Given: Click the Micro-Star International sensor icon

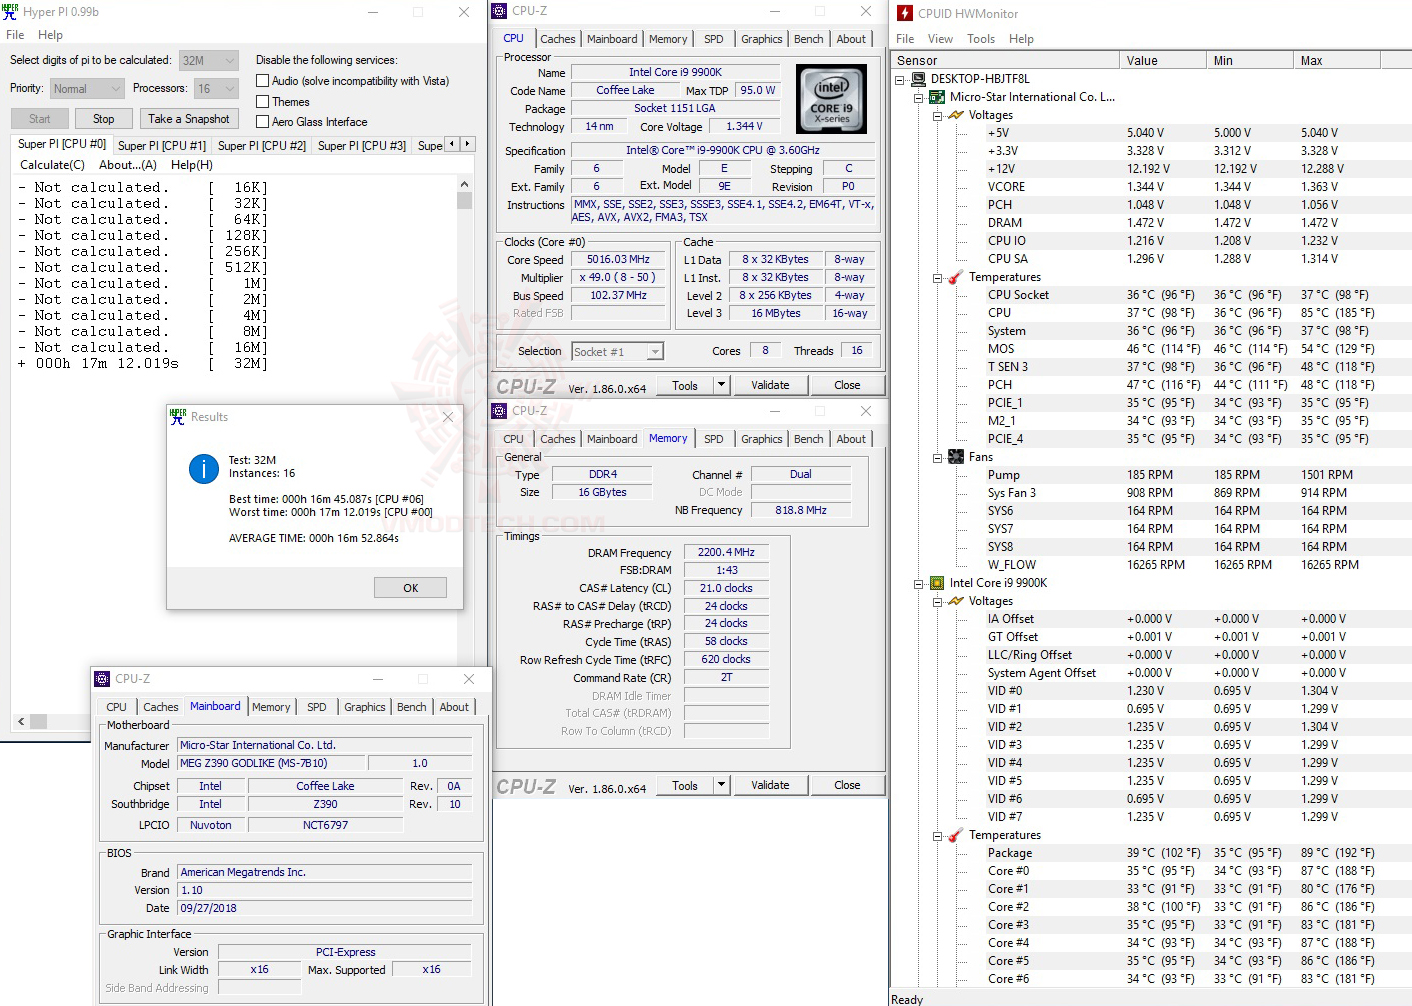Looking at the screenshot, I should (937, 97).
